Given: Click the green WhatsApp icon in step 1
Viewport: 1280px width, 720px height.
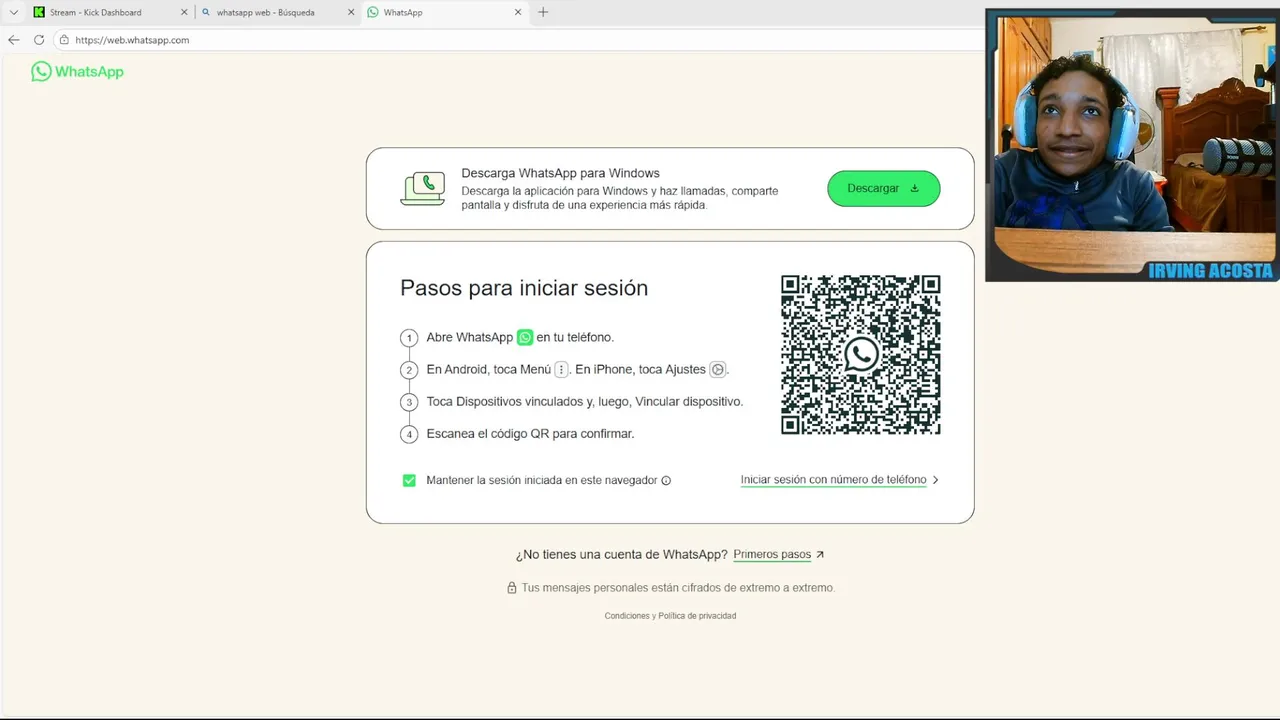Looking at the screenshot, I should [x=525, y=337].
